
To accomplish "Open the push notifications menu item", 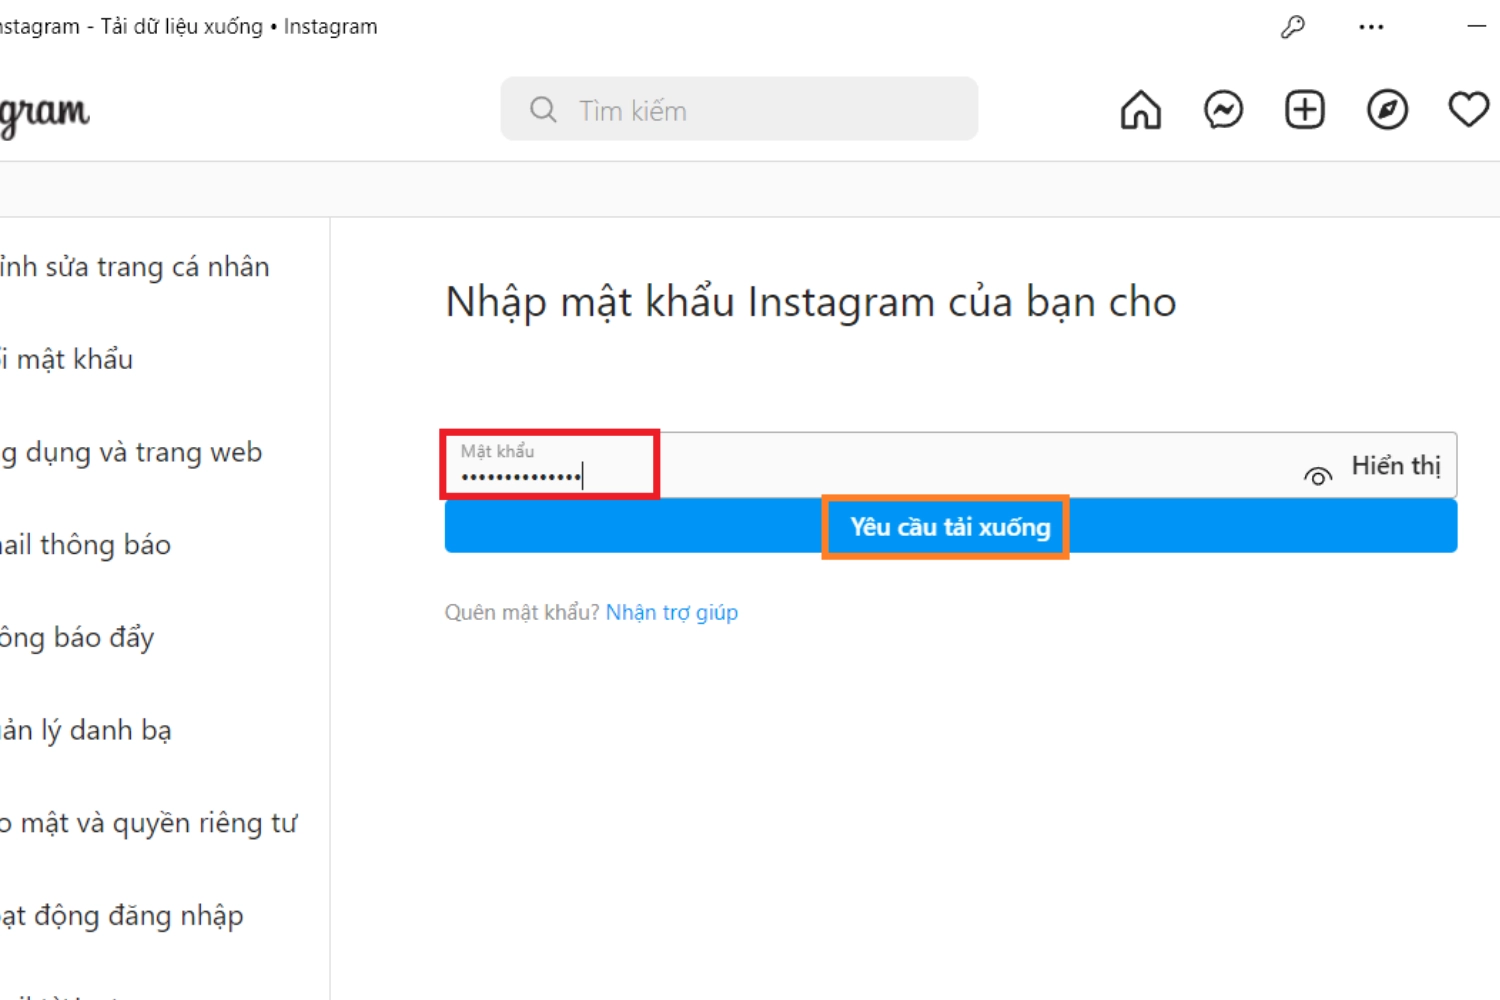I will click(x=77, y=638).
